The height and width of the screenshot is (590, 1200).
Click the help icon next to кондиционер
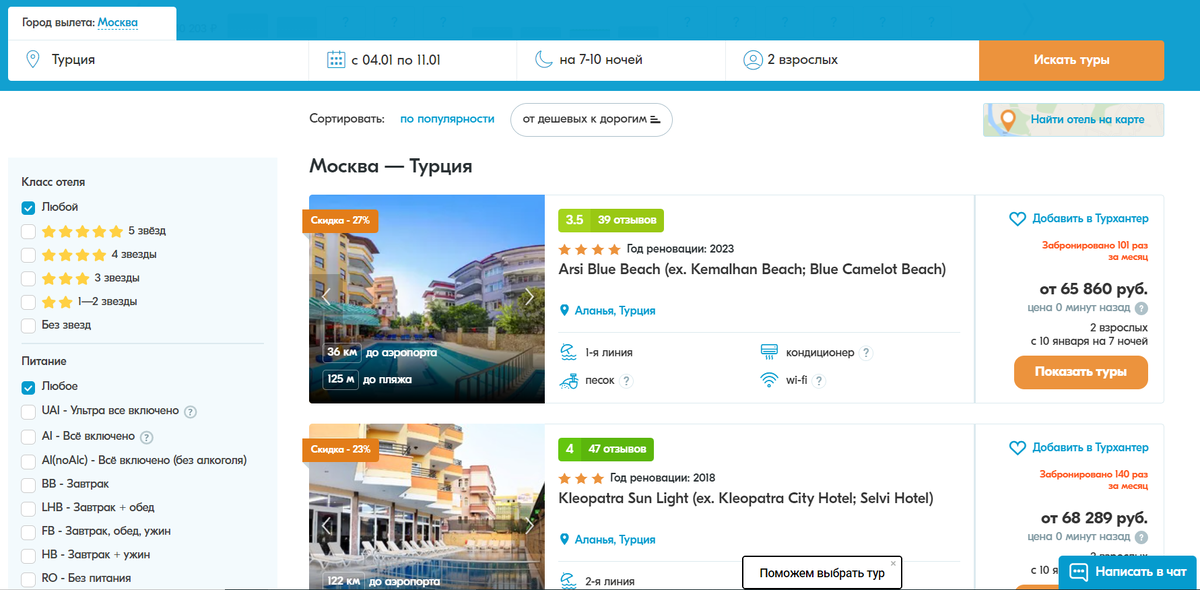tap(866, 353)
